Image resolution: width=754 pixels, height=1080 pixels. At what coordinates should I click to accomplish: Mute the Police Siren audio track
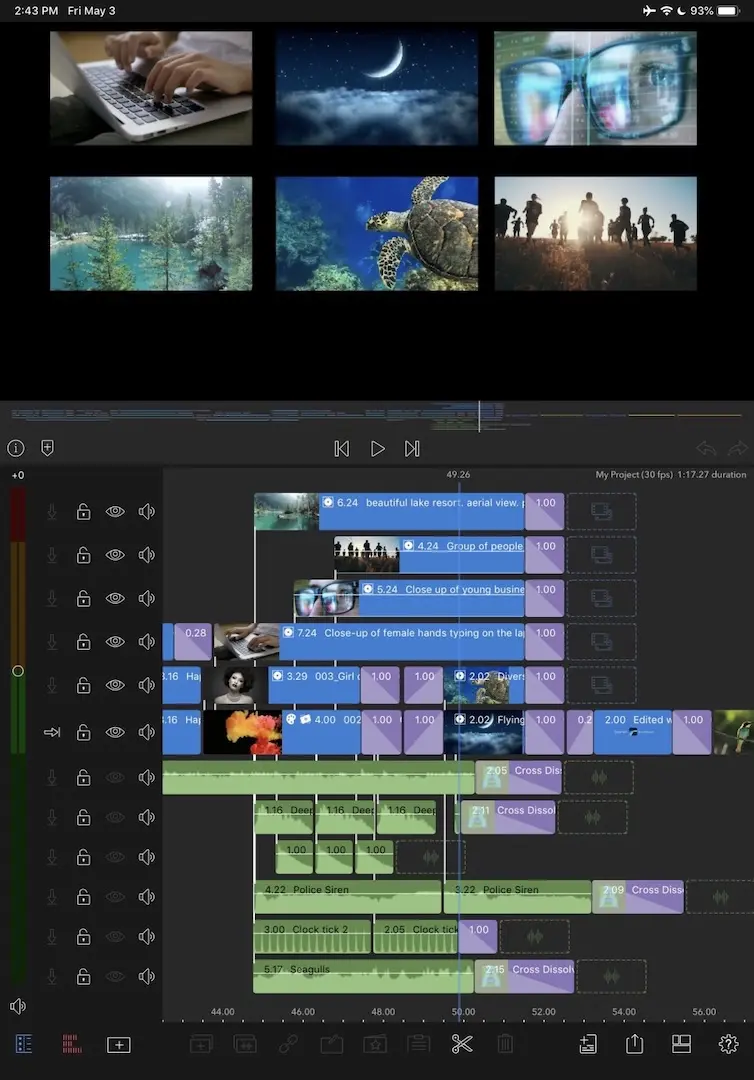(x=147, y=897)
